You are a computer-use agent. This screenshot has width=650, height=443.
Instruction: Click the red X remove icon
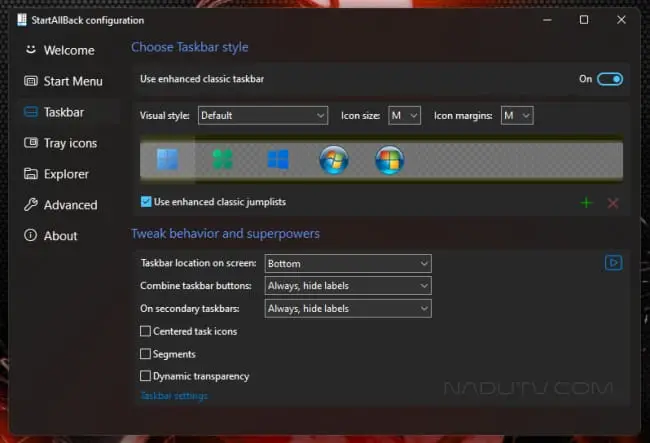[x=613, y=203]
